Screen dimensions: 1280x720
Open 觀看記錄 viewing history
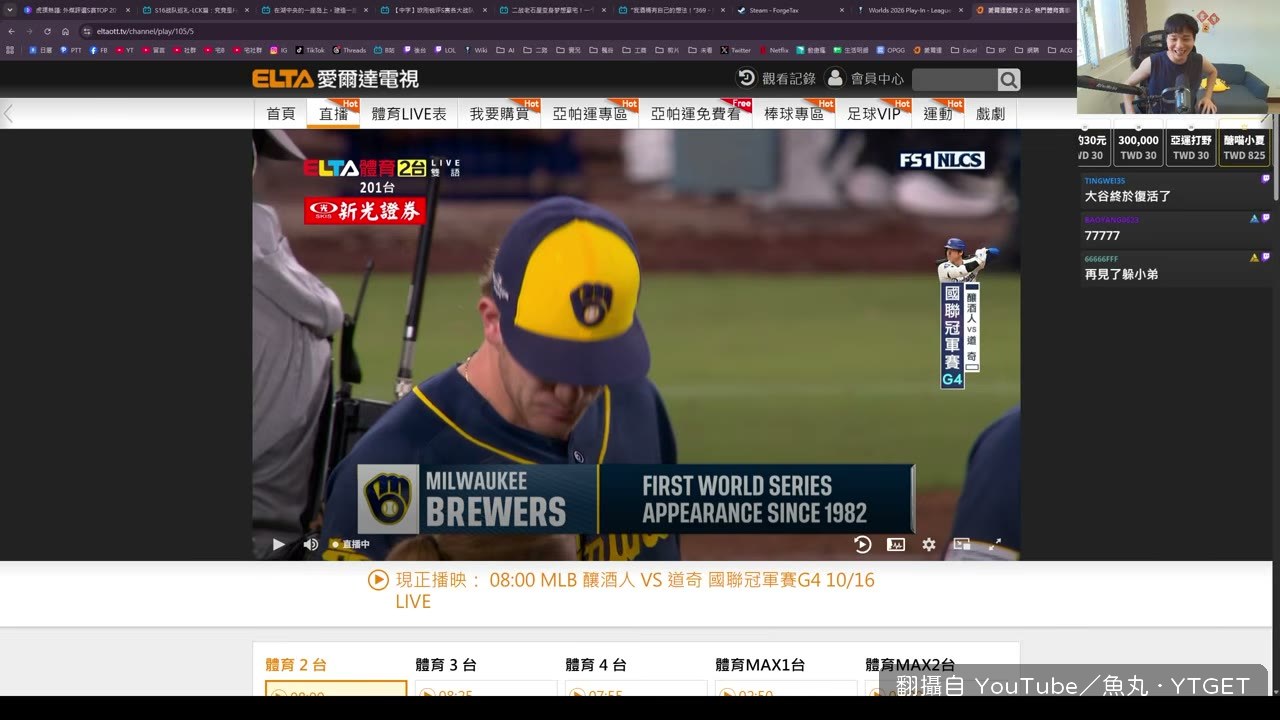point(776,78)
